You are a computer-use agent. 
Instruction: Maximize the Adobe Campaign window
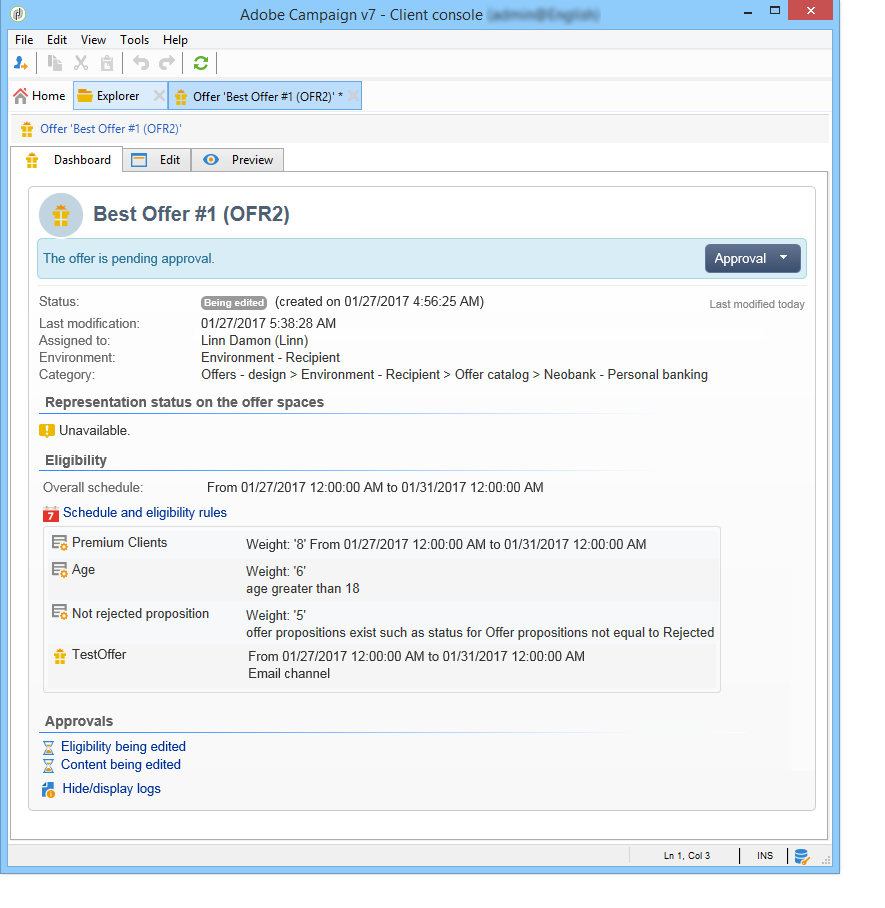[774, 11]
